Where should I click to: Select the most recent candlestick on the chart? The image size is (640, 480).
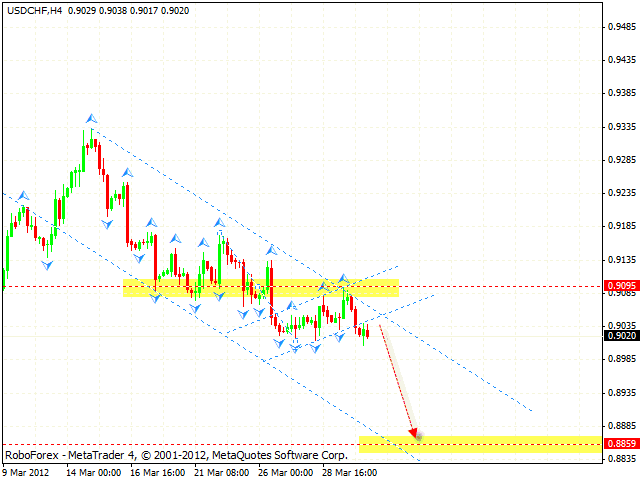(367, 333)
